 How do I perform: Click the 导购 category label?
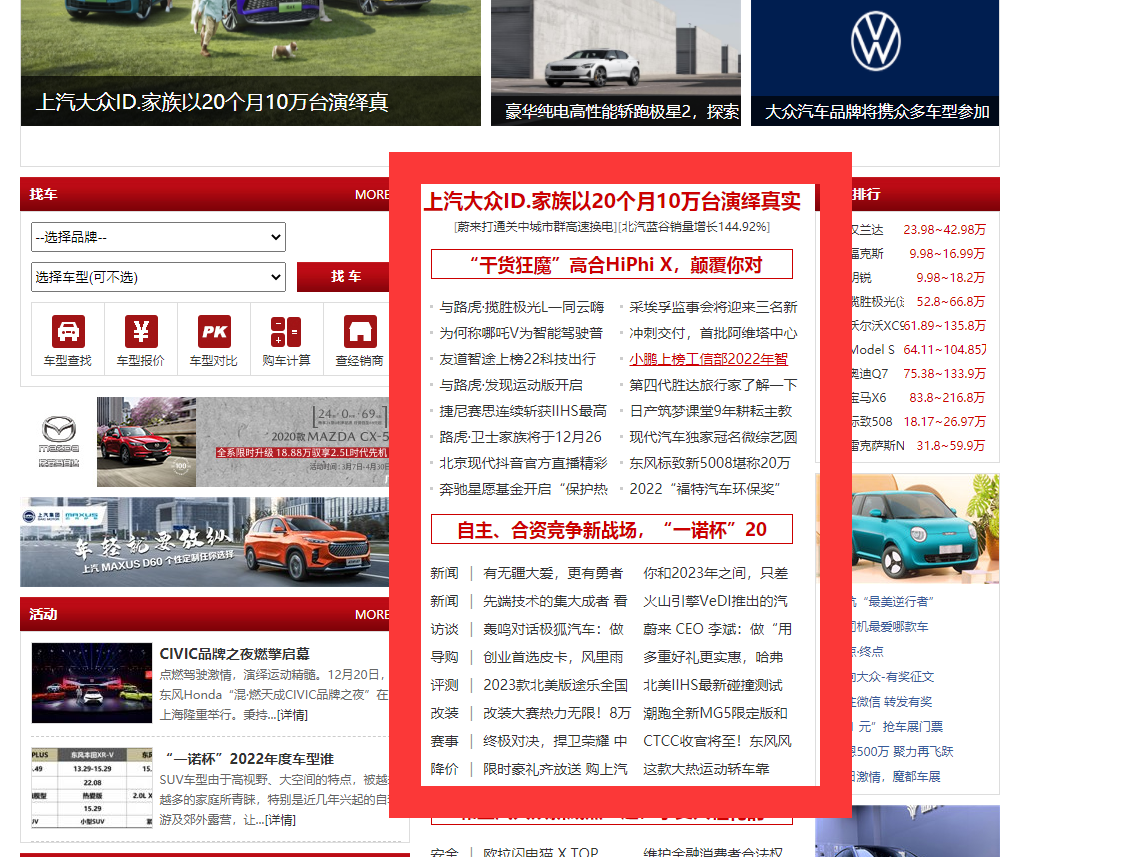click(x=444, y=657)
